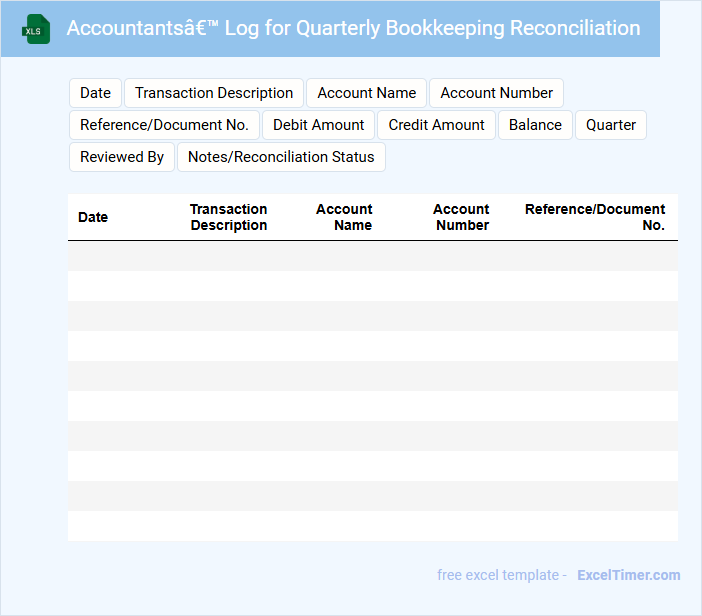Click the Reviewed By tag

122,157
